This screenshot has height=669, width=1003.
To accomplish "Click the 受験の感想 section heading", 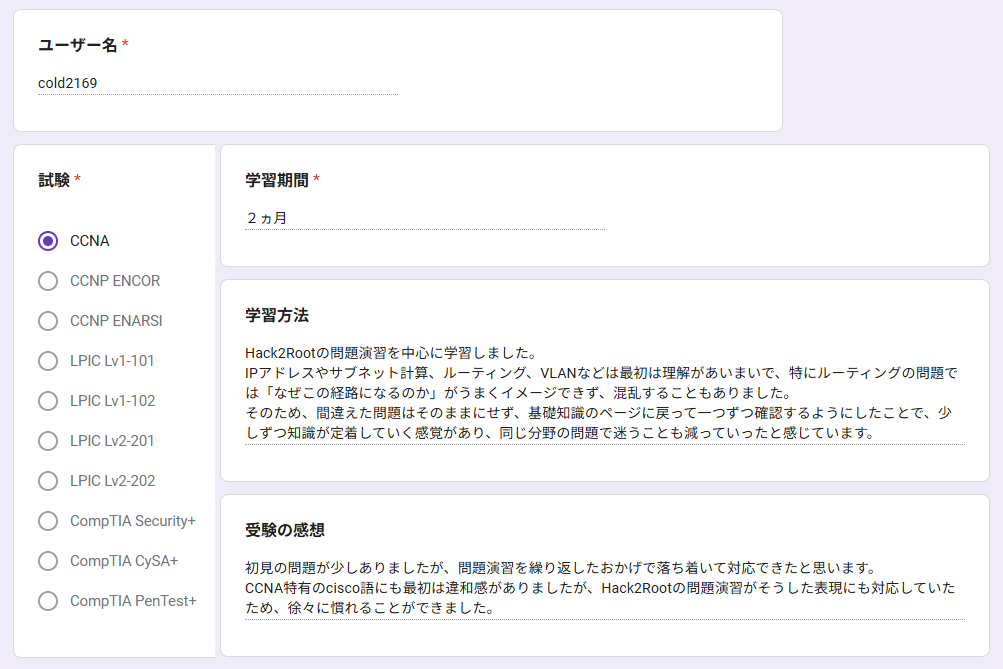I will (x=285, y=529).
